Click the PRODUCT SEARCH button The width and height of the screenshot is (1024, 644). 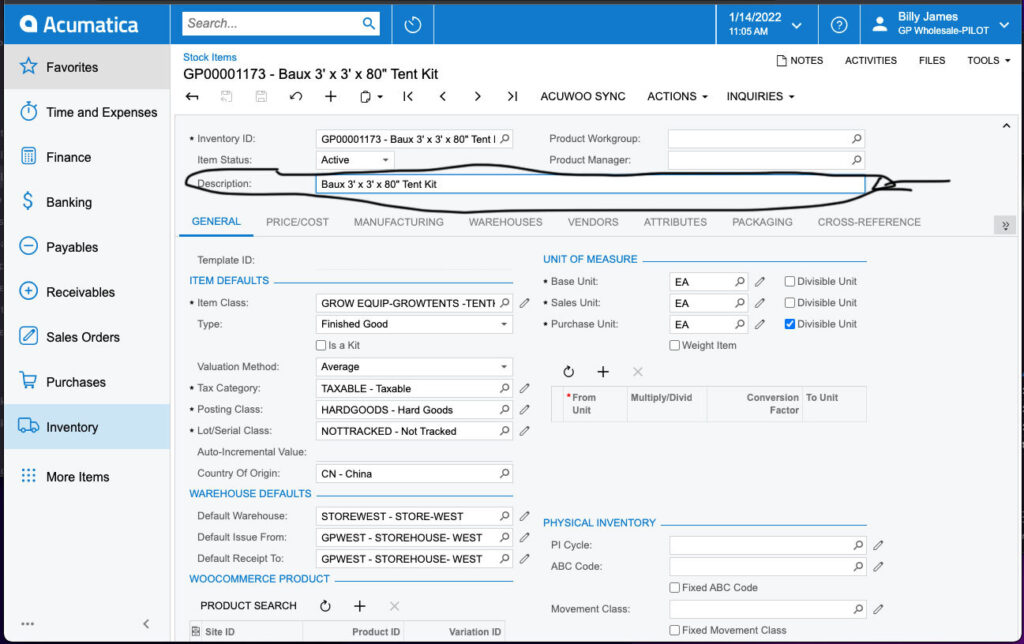(248, 606)
